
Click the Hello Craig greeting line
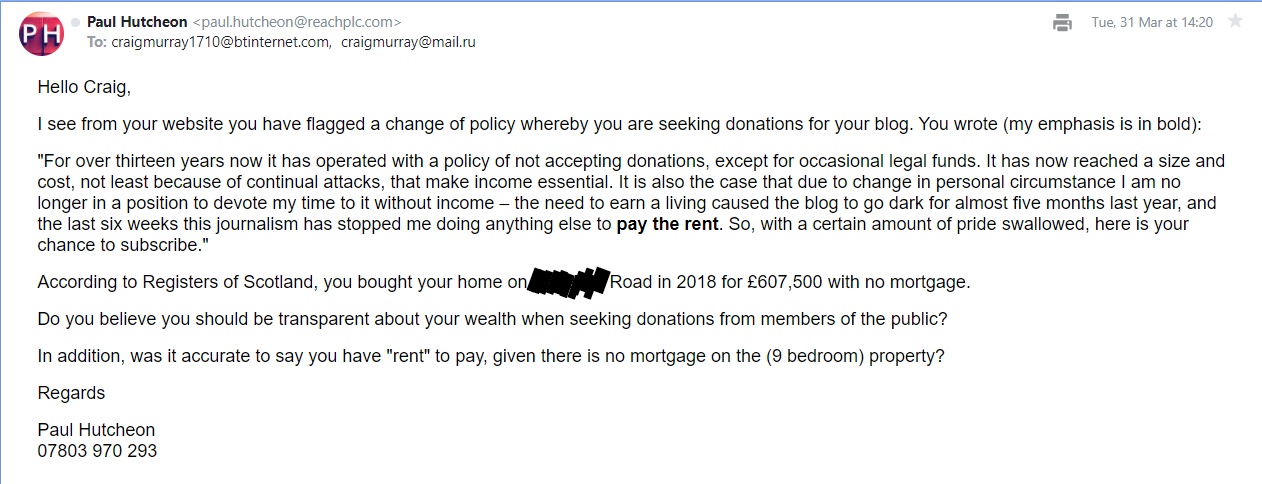point(84,87)
